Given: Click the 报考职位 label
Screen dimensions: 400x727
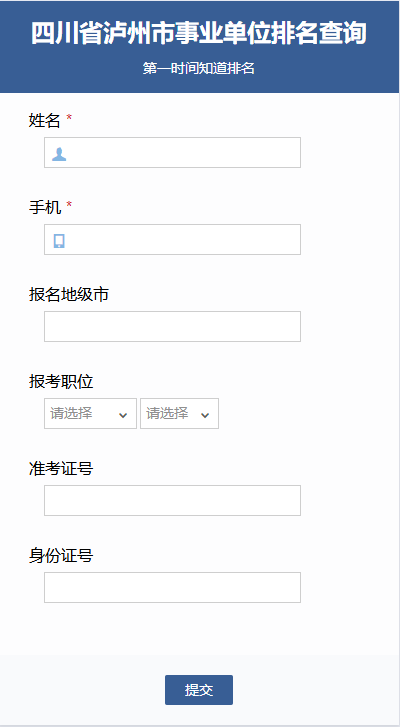Looking at the screenshot, I should [61, 382].
